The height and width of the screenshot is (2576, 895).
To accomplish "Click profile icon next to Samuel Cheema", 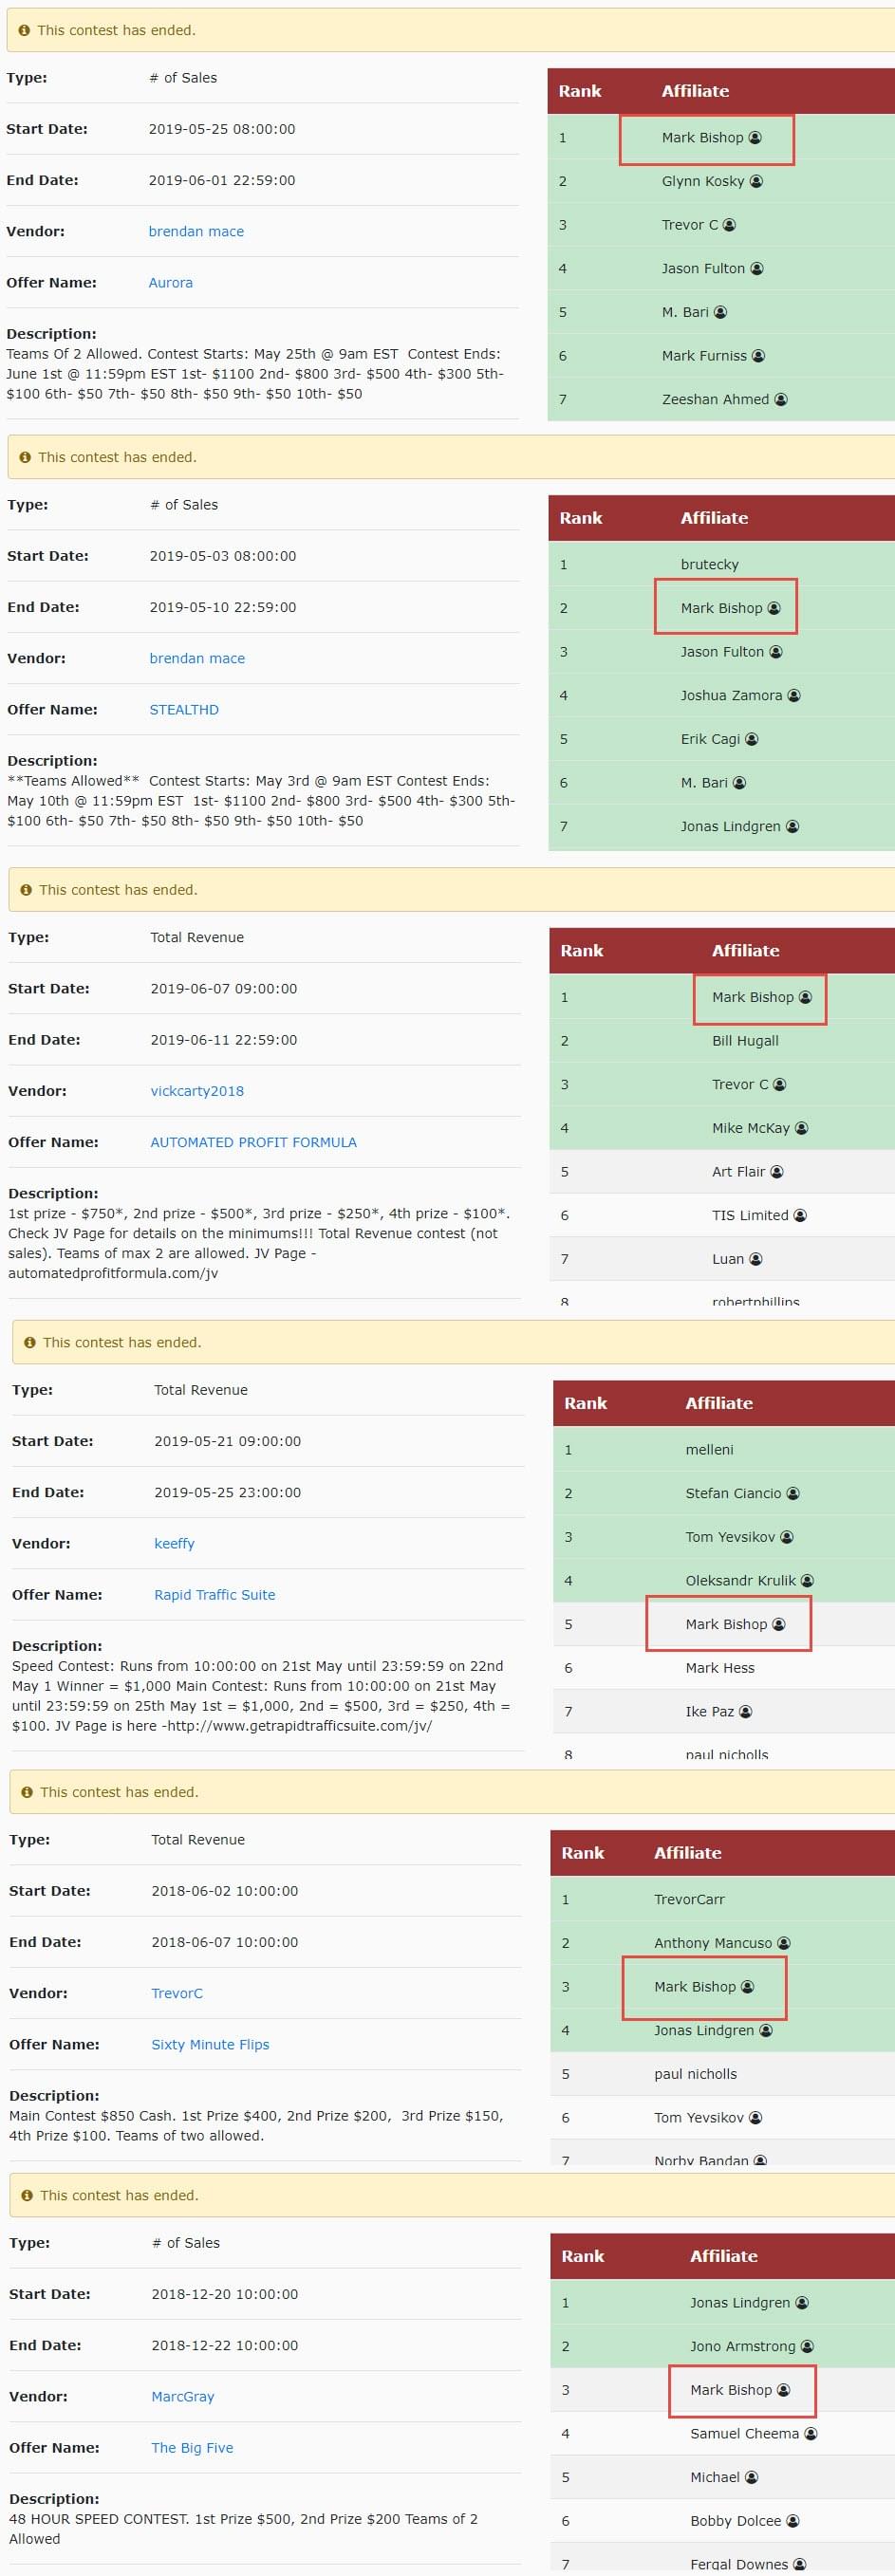I will (811, 2433).
